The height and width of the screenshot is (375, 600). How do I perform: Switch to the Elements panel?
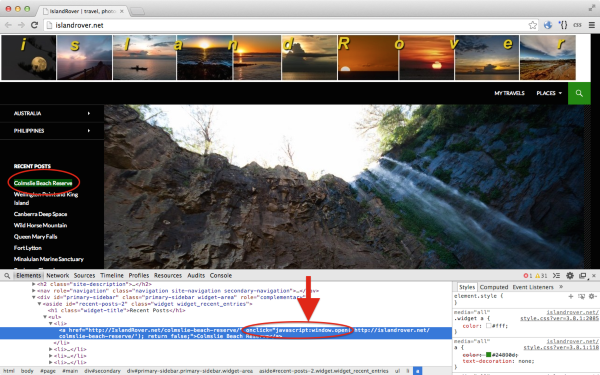click(28, 276)
